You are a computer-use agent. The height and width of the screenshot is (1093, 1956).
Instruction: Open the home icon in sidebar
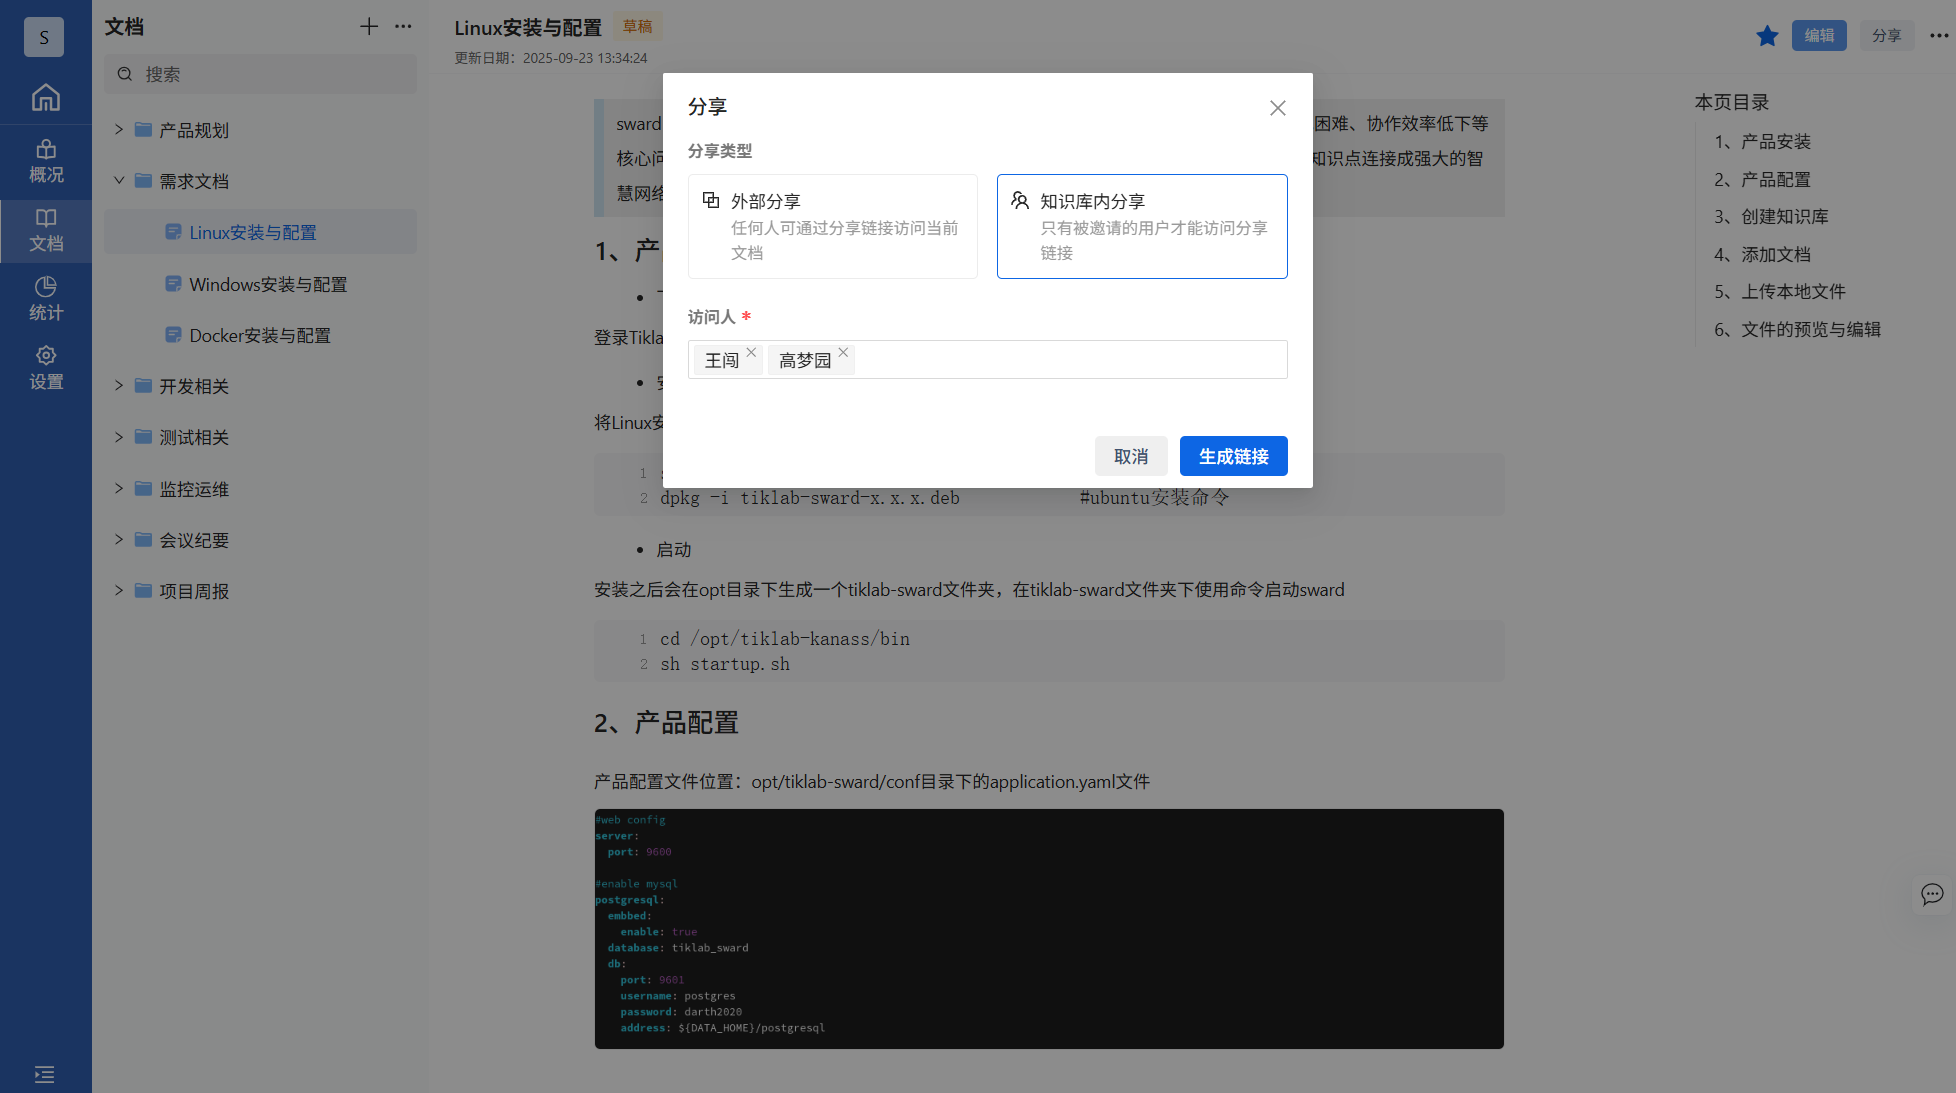46,97
